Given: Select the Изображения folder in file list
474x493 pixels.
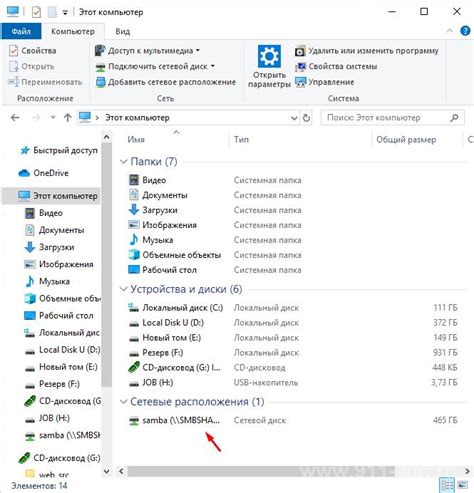Looking at the screenshot, I should tap(163, 225).
